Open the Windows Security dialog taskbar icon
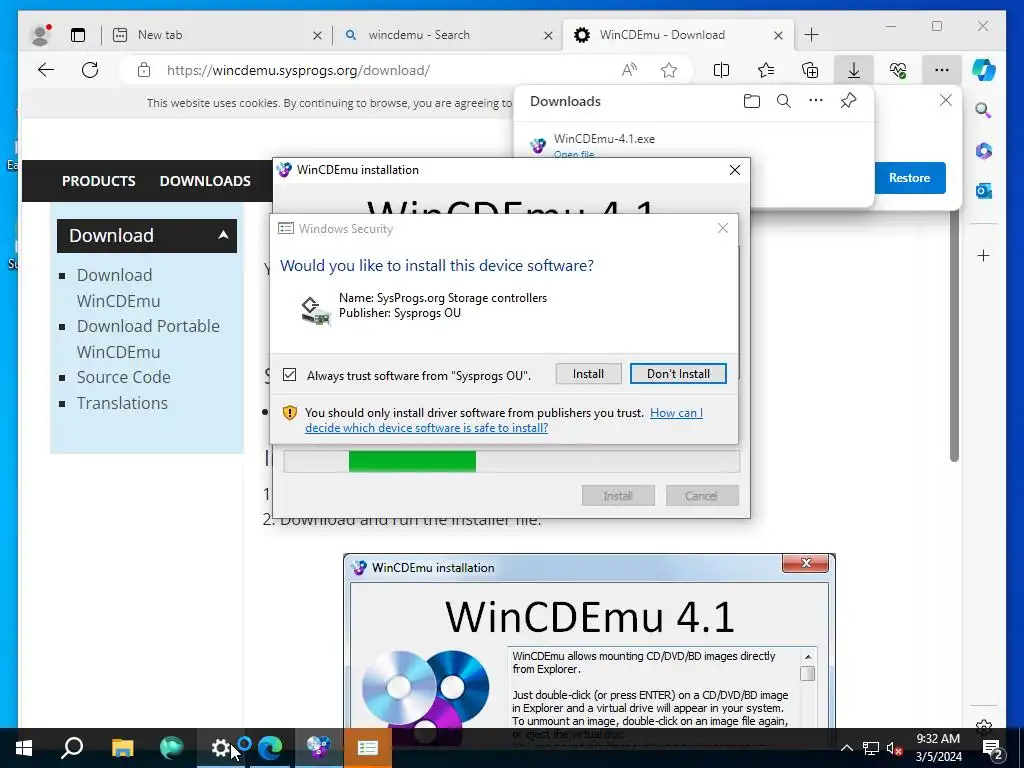 (368, 748)
